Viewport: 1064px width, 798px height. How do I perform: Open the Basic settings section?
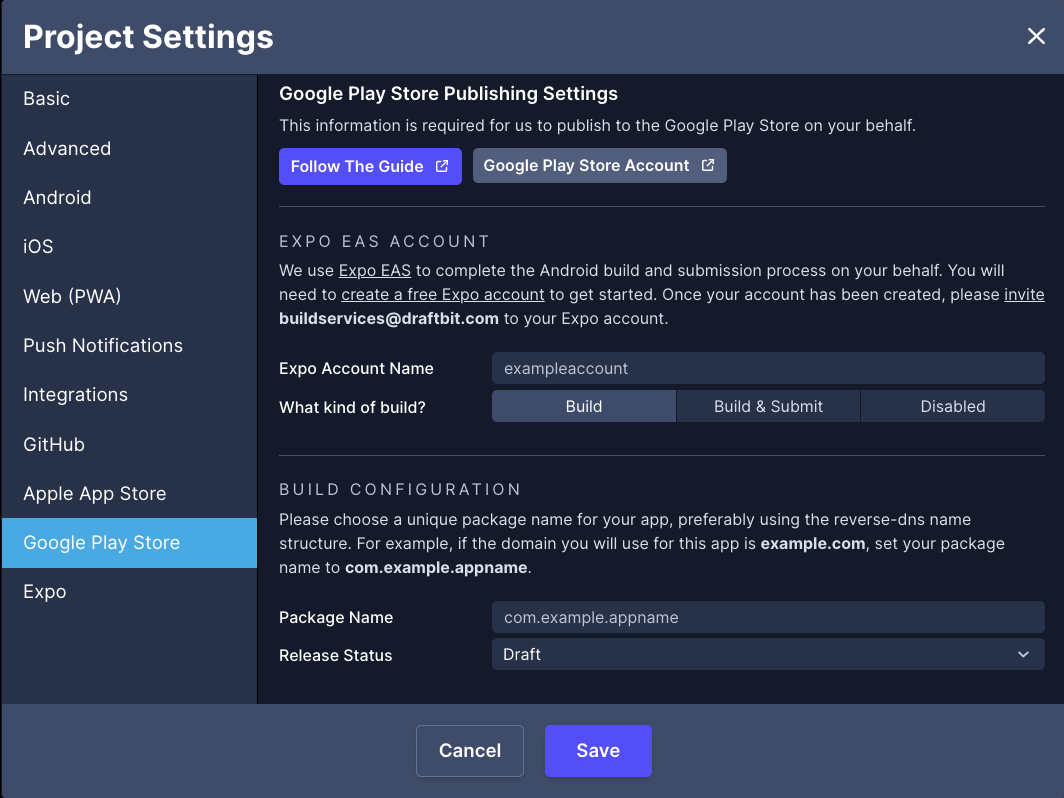coord(130,99)
